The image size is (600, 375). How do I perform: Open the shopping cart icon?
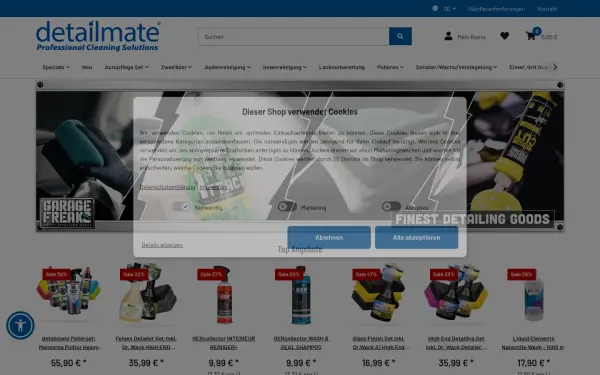point(531,36)
